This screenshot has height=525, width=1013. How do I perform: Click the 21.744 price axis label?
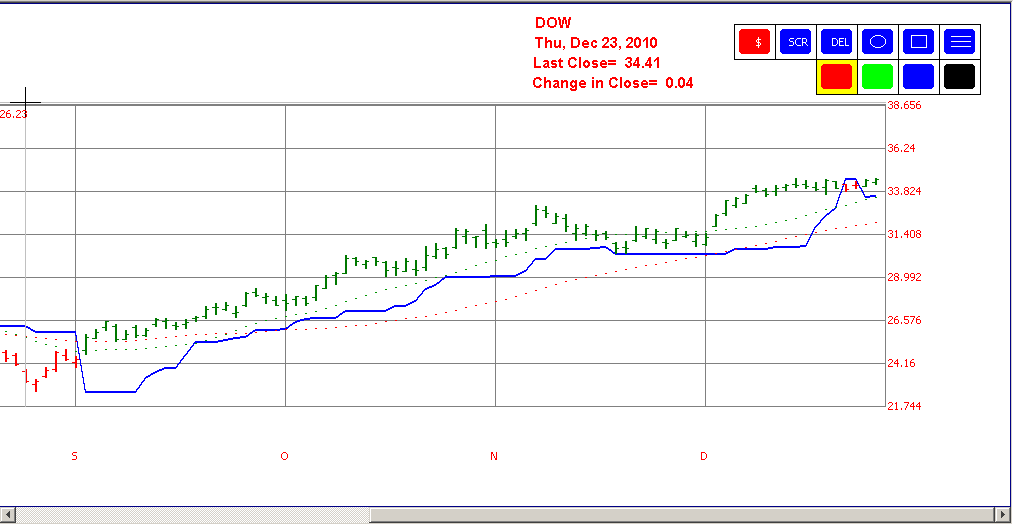click(904, 406)
